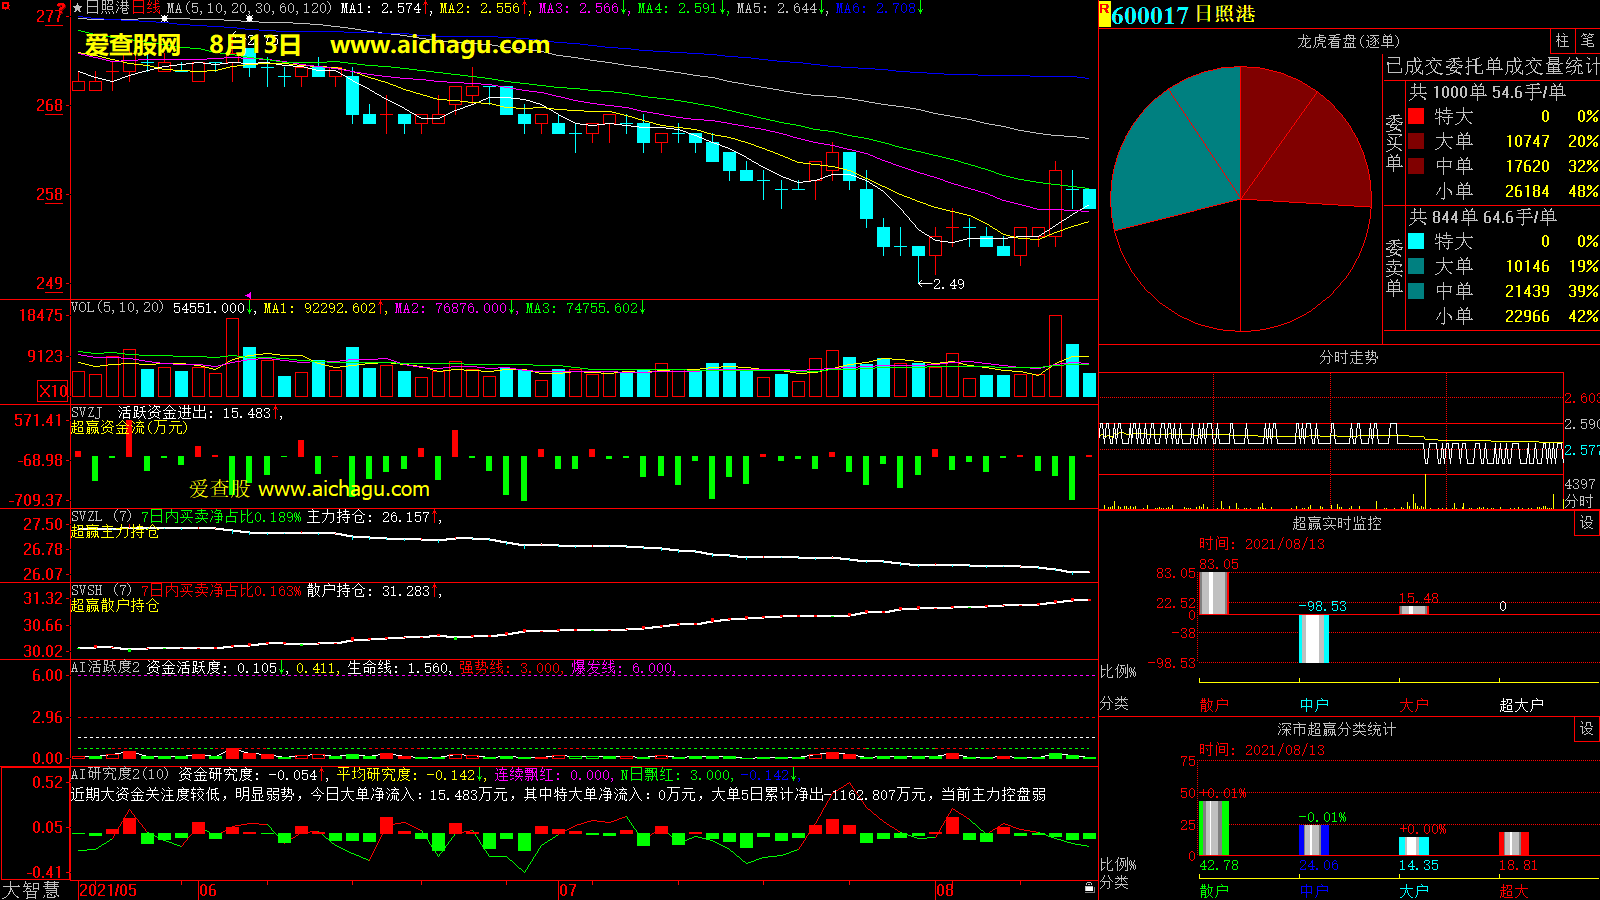Open 设 settings for 深市超赢分类统计 panel

(x=1587, y=729)
